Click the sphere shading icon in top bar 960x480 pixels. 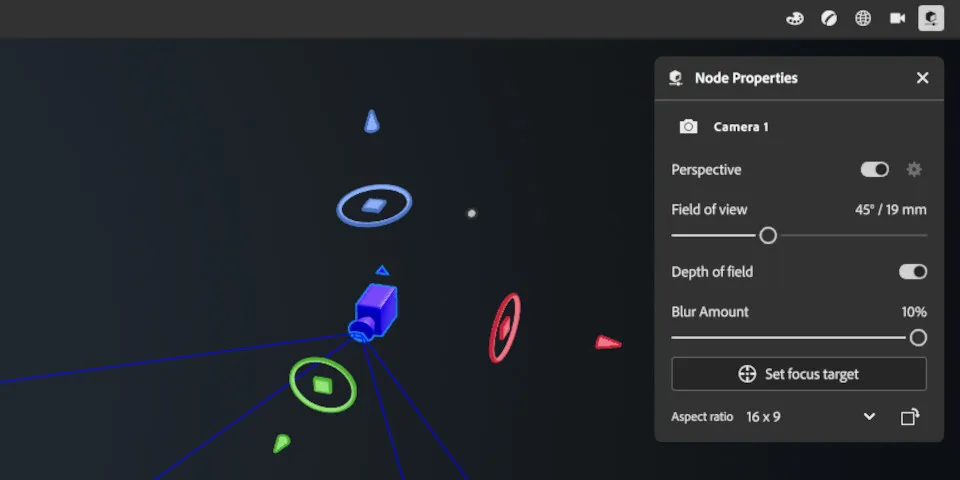click(x=828, y=18)
